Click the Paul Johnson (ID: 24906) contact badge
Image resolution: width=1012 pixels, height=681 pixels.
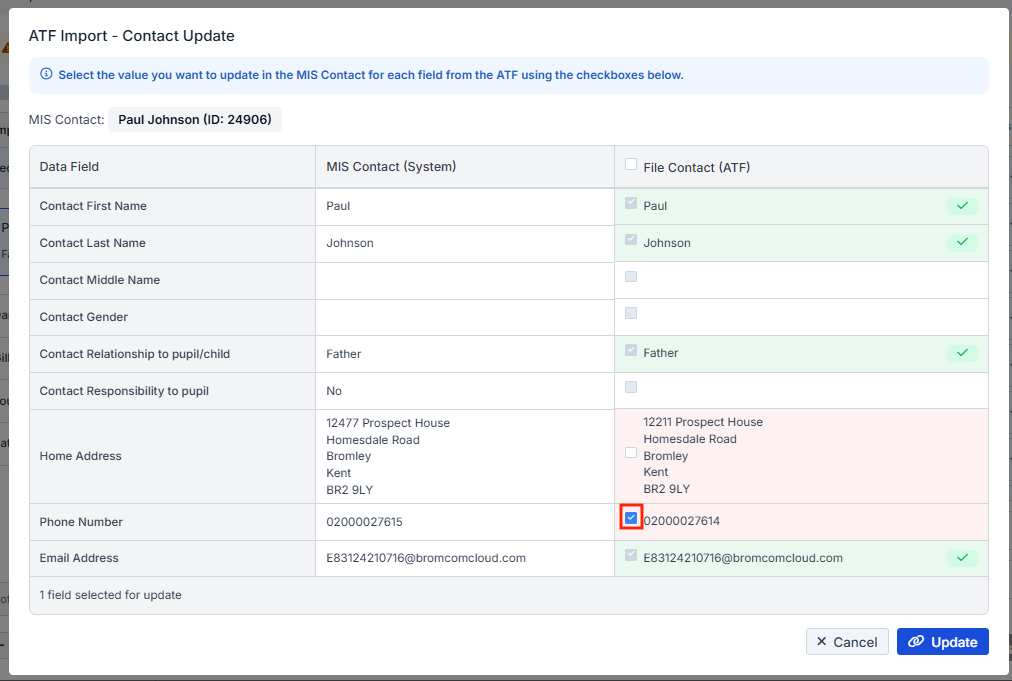click(195, 119)
